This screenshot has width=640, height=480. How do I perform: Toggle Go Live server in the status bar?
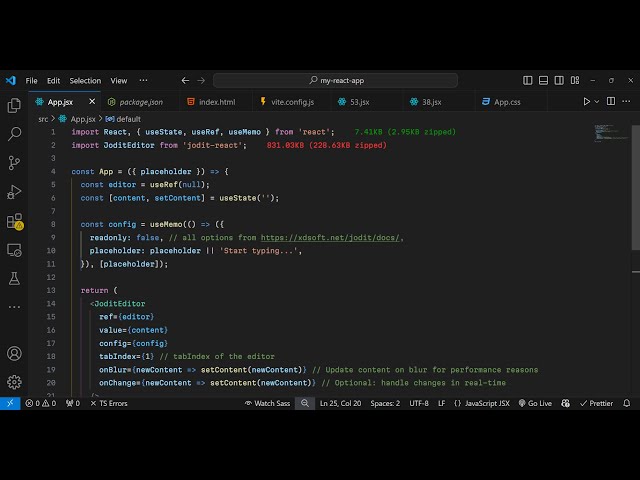(x=535, y=403)
